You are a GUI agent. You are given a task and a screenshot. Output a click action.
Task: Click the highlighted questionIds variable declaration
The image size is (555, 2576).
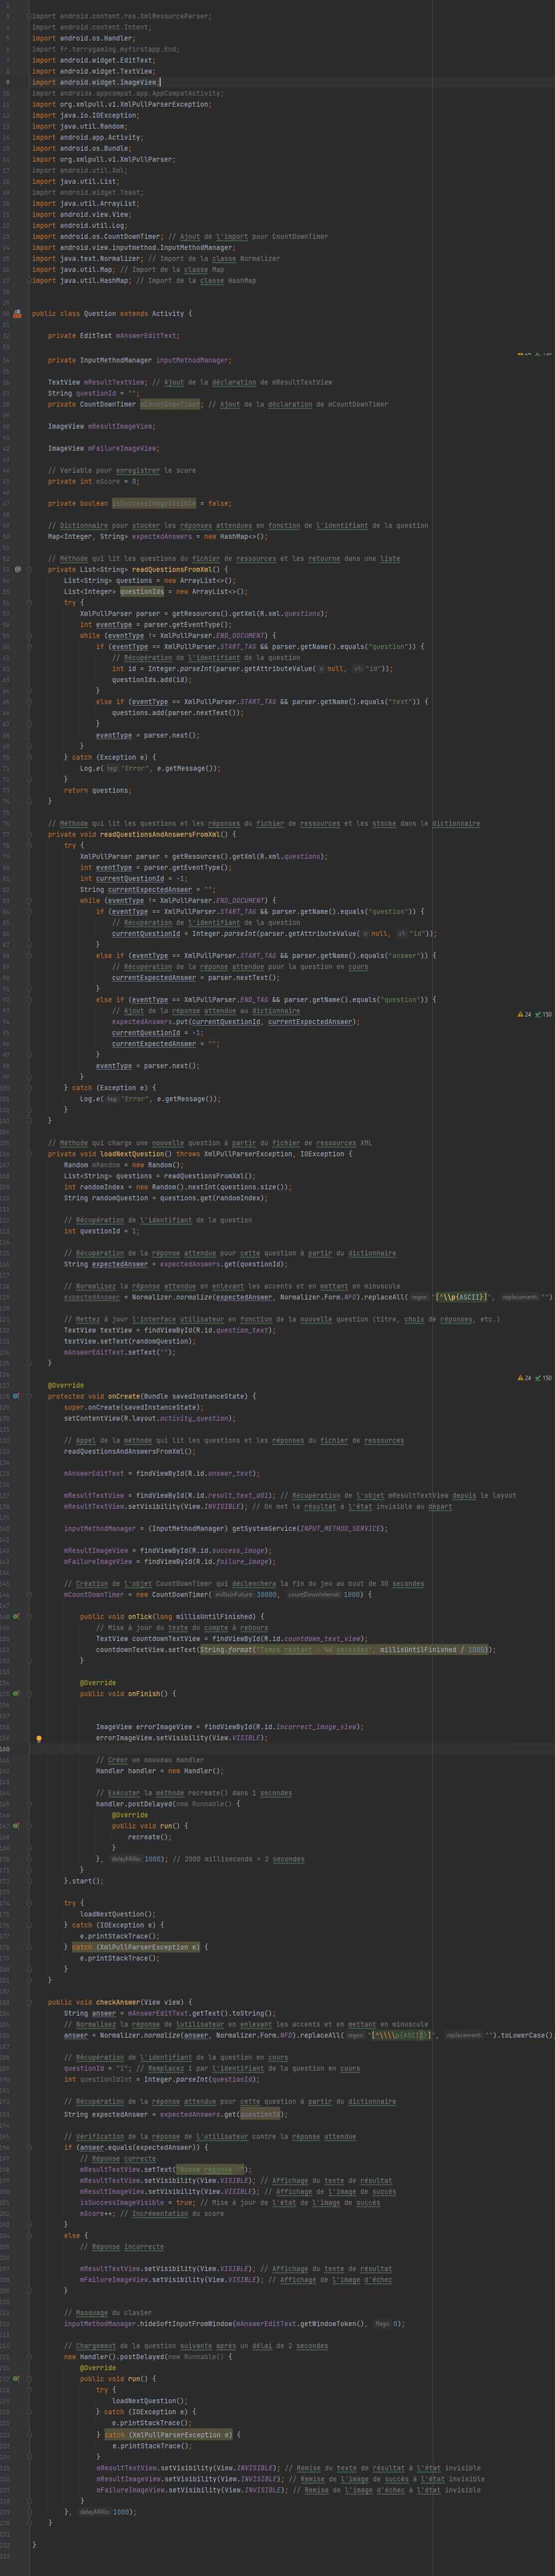coord(142,591)
